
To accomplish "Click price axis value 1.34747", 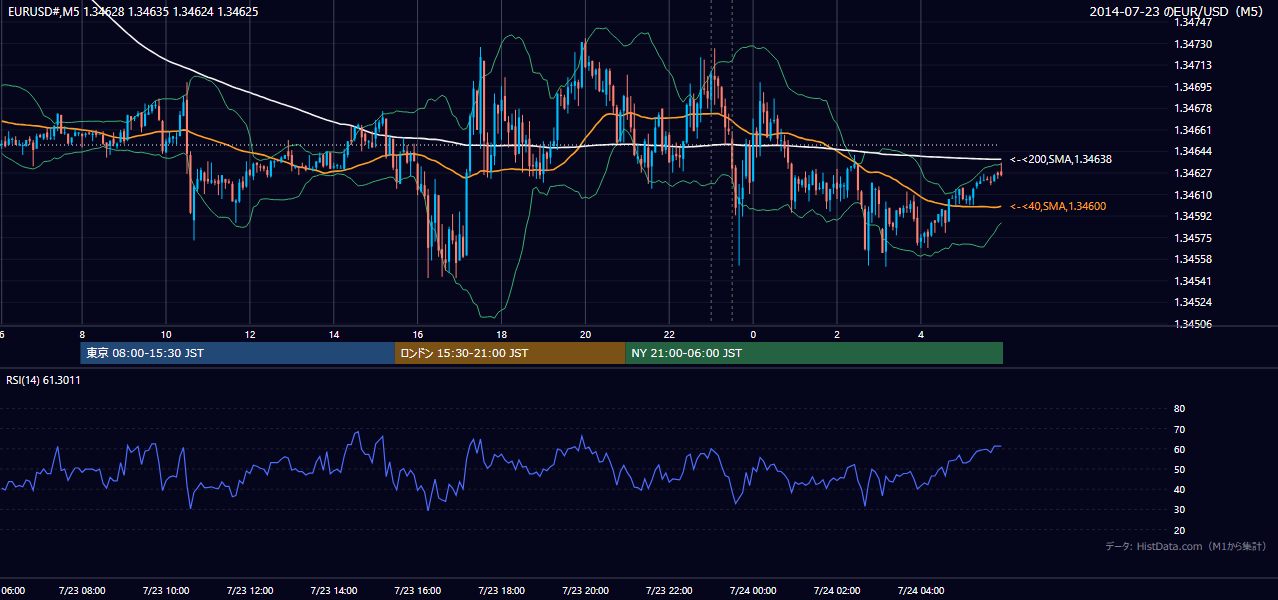I will click(x=1193, y=22).
